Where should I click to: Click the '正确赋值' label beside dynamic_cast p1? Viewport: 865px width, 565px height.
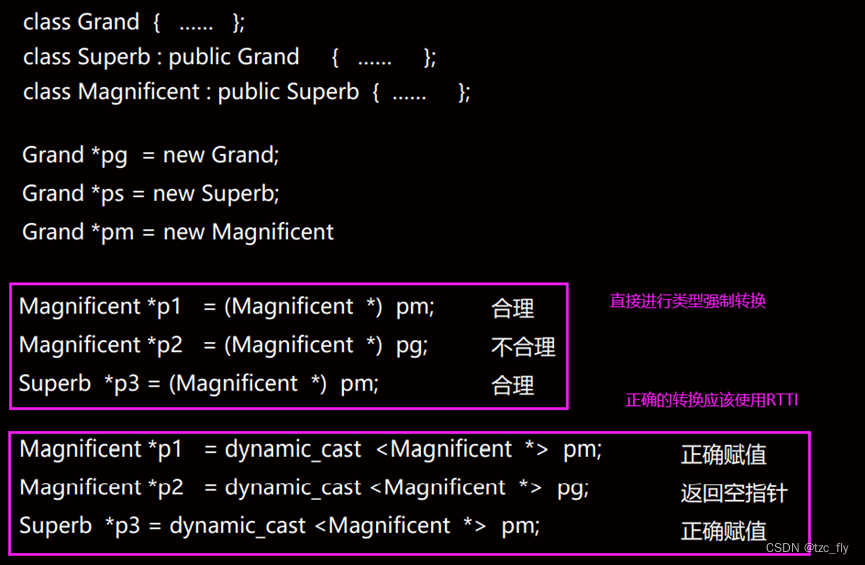723,455
